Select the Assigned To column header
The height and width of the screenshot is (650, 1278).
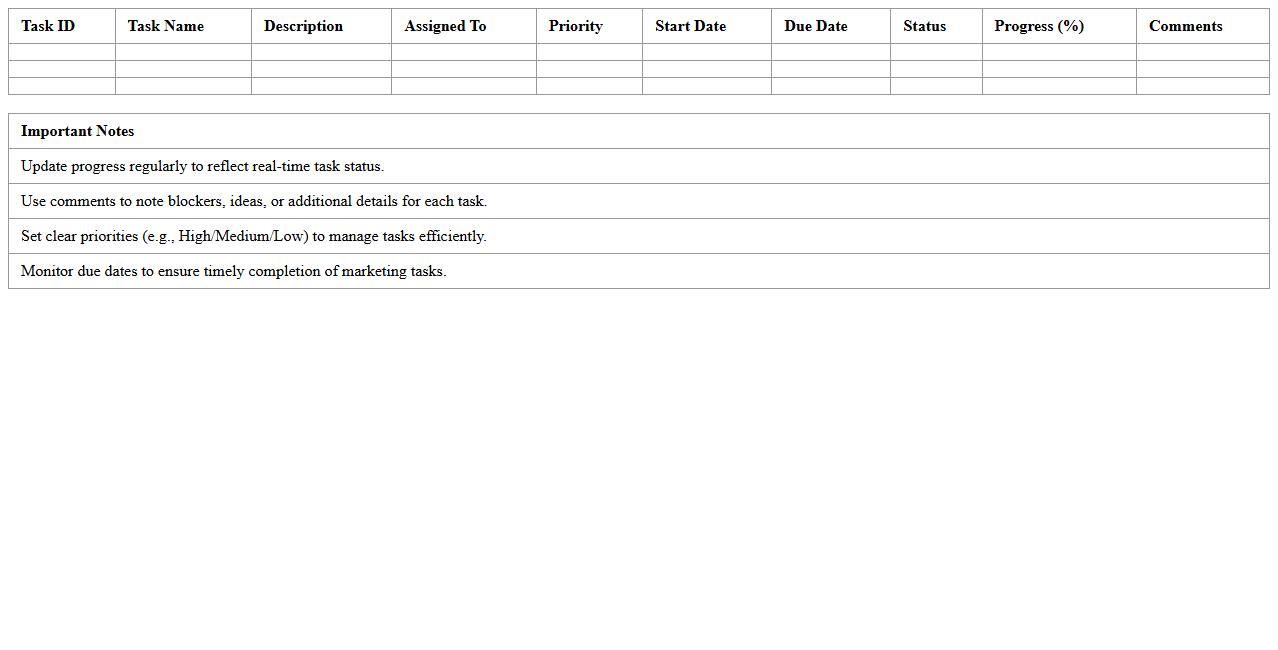pos(445,26)
